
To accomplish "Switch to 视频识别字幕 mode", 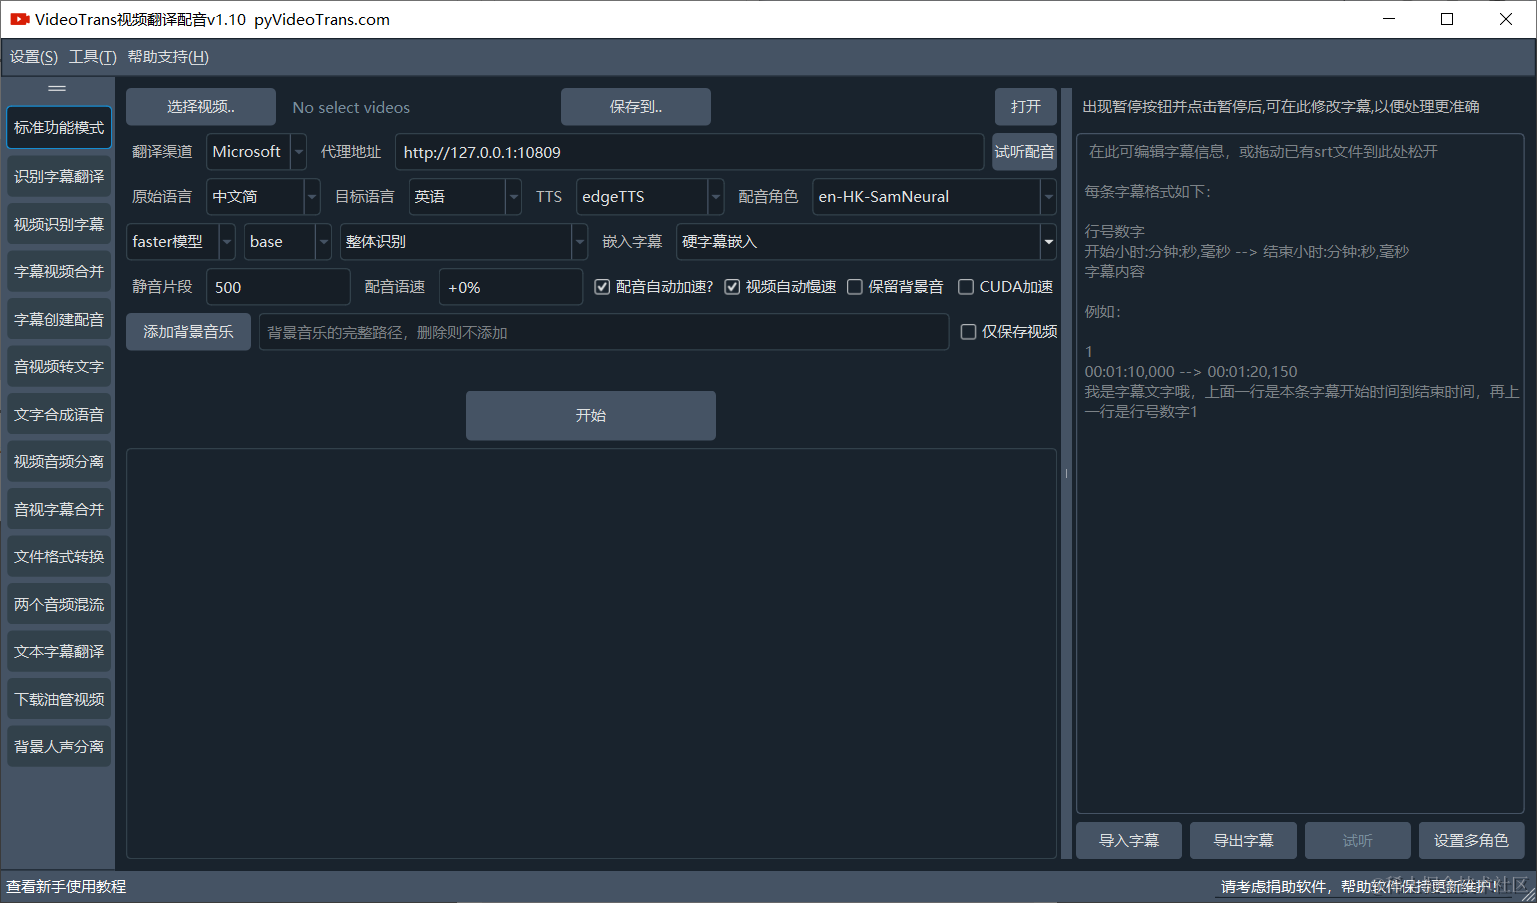I will pyautogui.click(x=59, y=224).
